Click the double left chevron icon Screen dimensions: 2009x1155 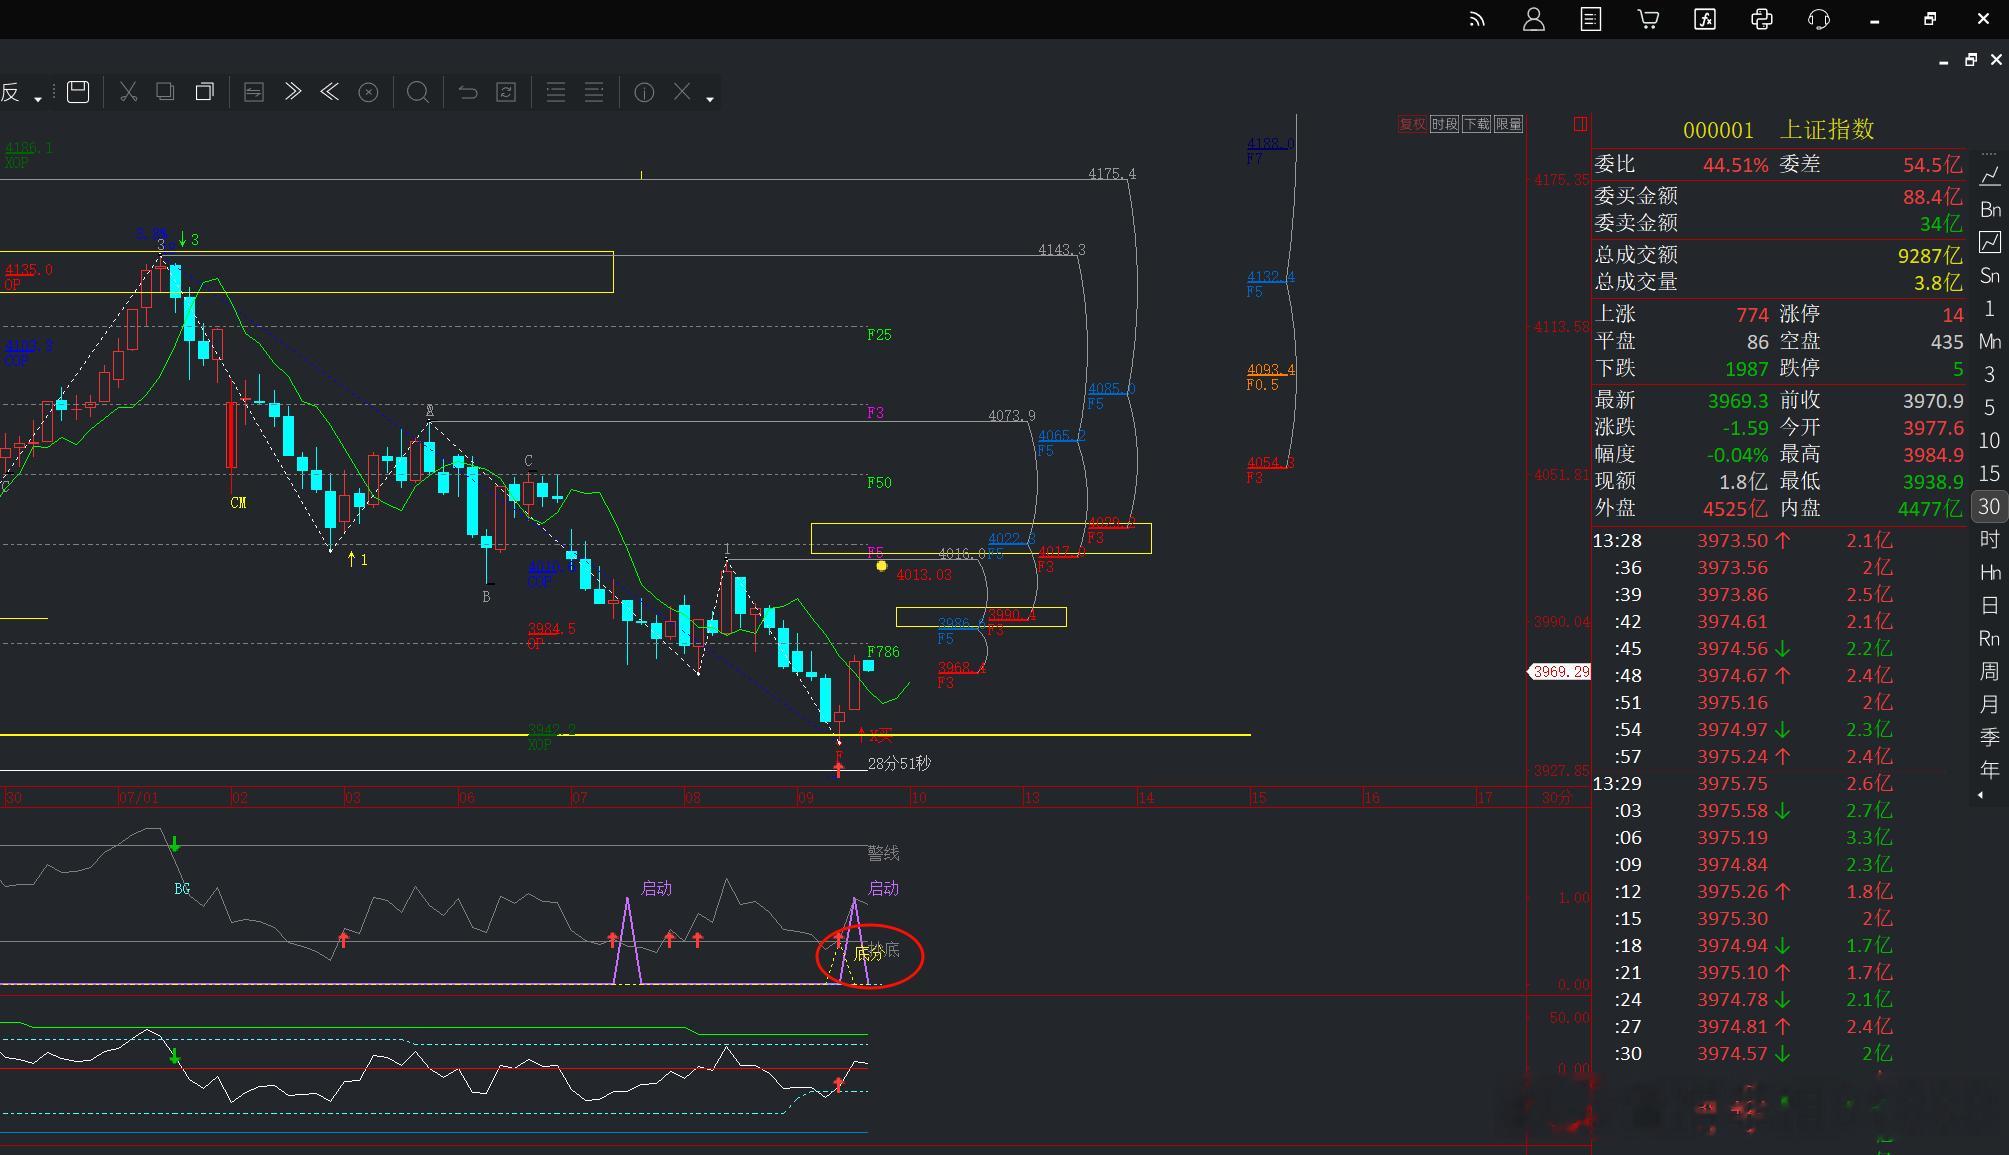pyautogui.click(x=330, y=92)
